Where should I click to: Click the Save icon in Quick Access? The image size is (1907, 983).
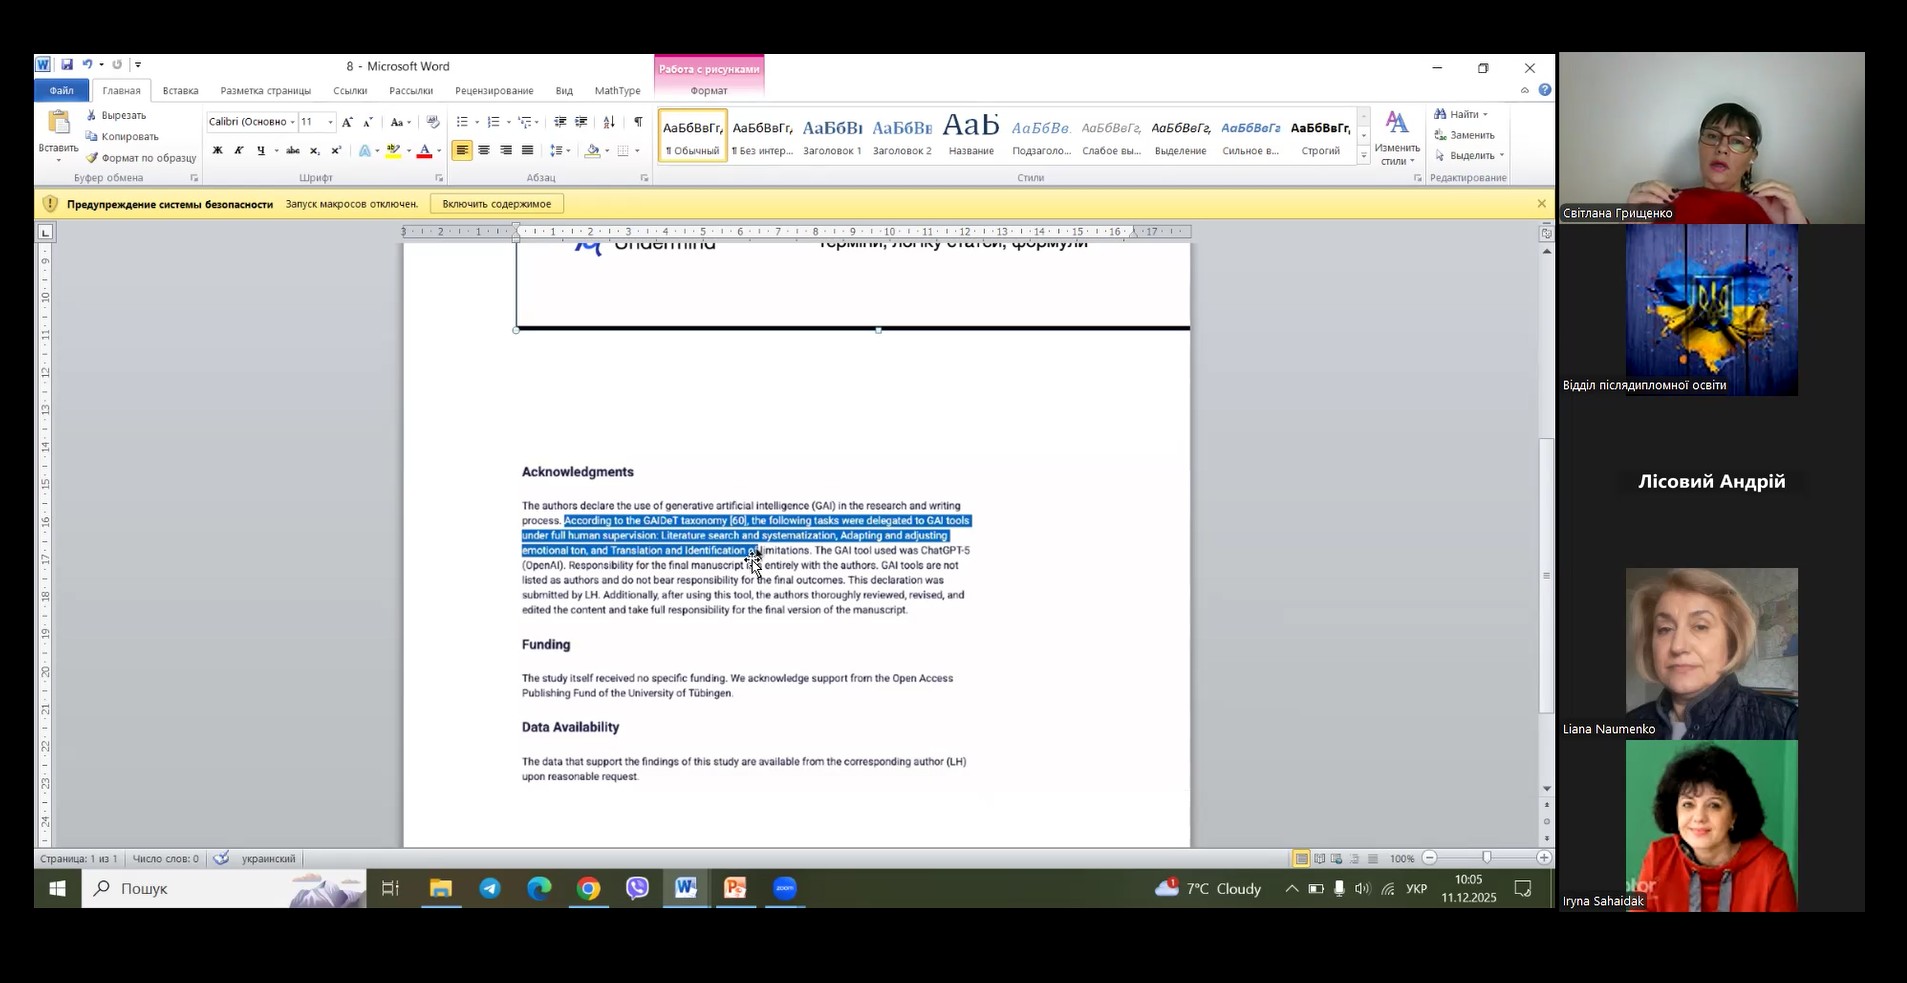tap(67, 65)
